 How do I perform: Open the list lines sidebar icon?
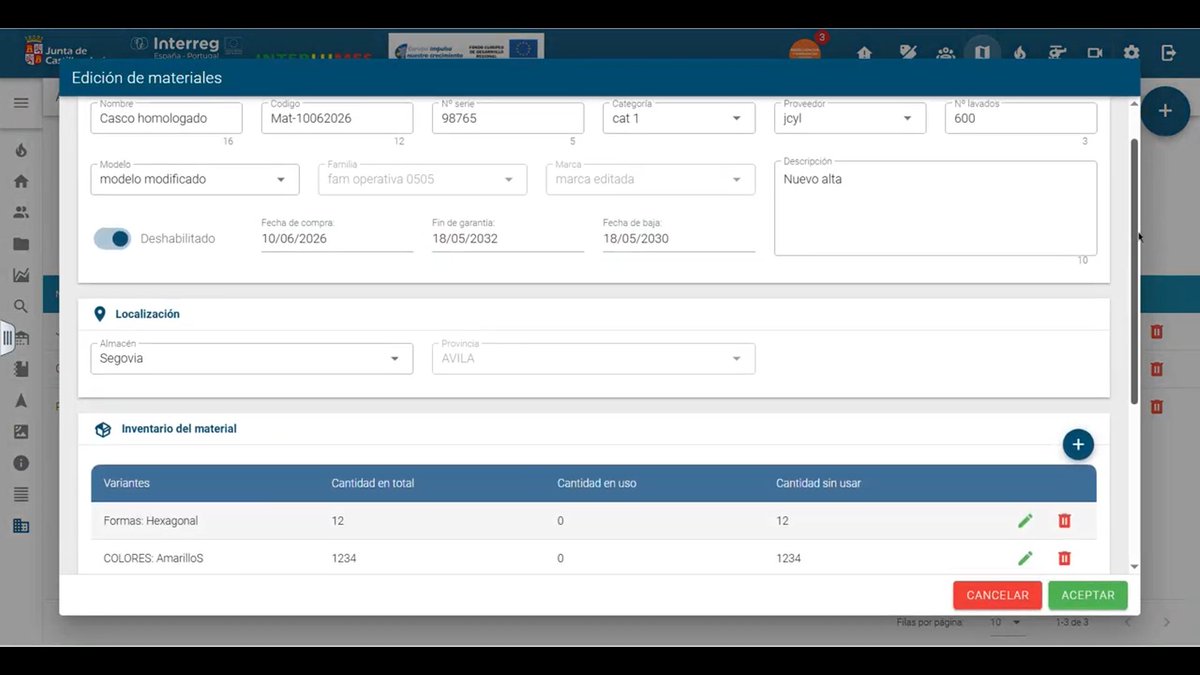(21, 494)
